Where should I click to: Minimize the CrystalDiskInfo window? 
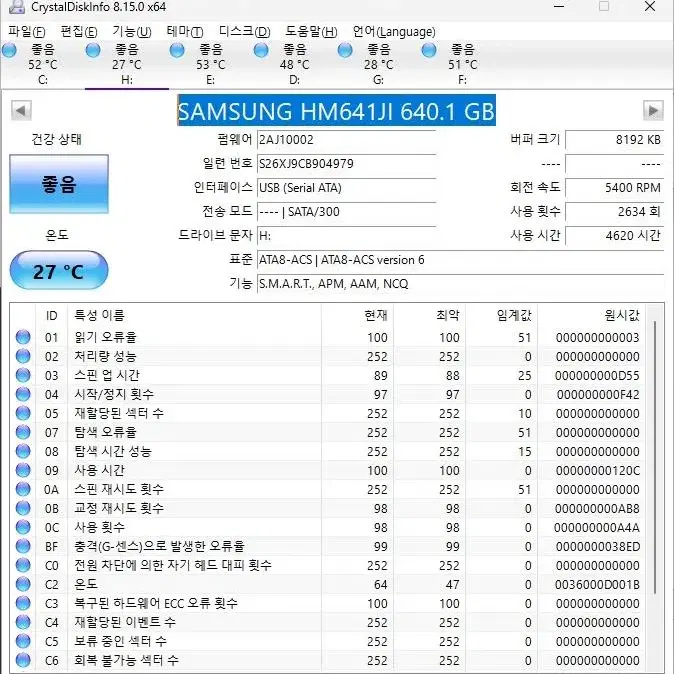(x=559, y=6)
